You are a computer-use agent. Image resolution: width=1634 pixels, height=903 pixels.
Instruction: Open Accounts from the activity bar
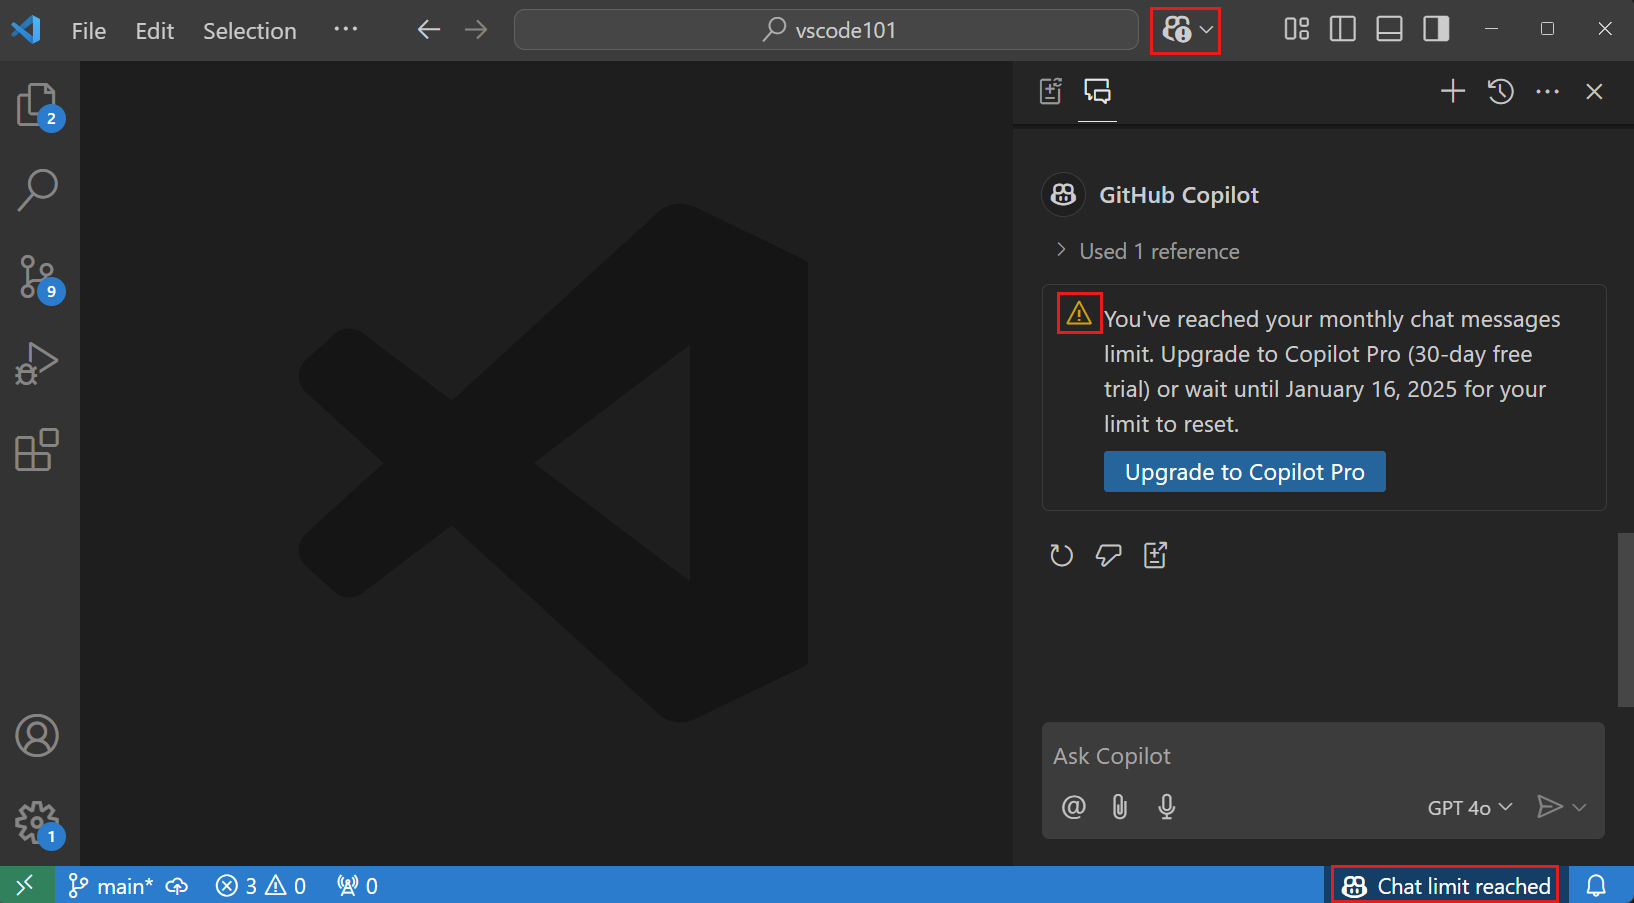(38, 736)
